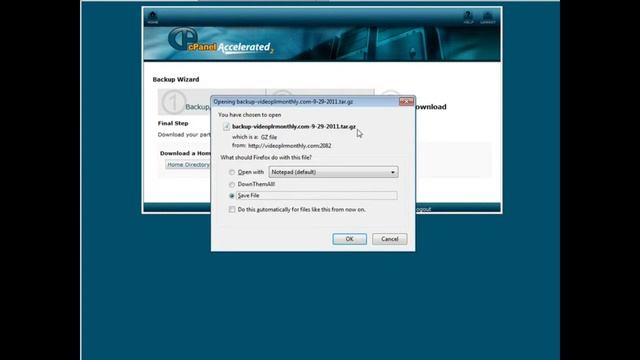Click the Home Directory backup link
The width and height of the screenshot is (640, 360).
188,164
